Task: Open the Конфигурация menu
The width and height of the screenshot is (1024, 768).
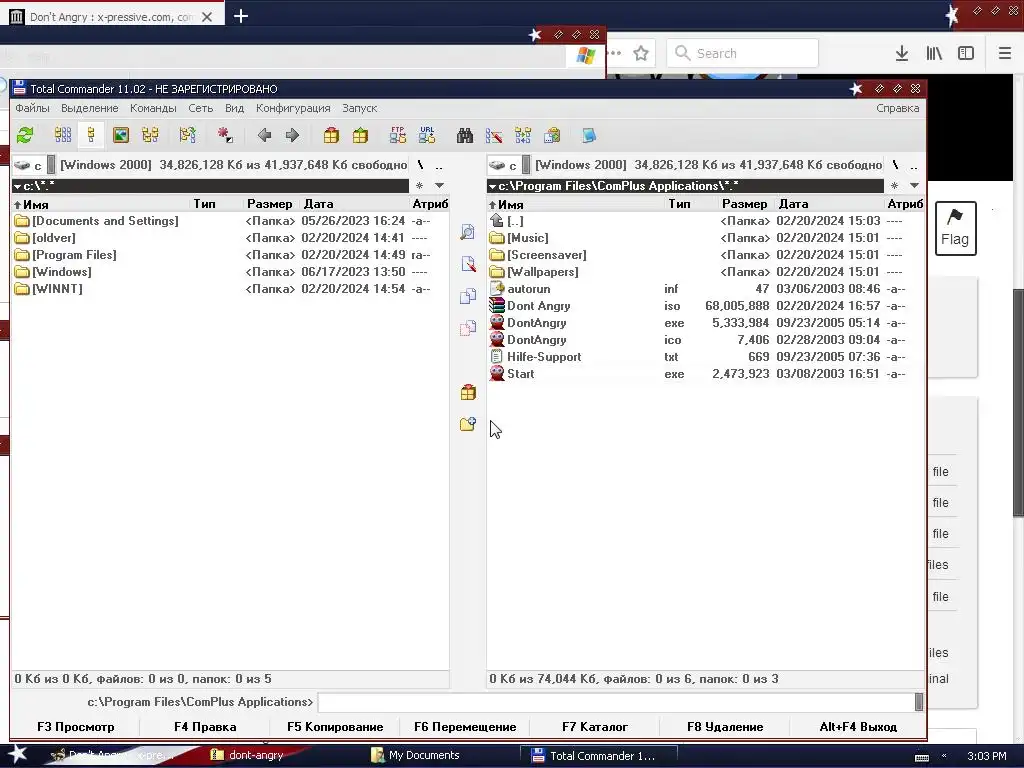Action: pos(293,108)
